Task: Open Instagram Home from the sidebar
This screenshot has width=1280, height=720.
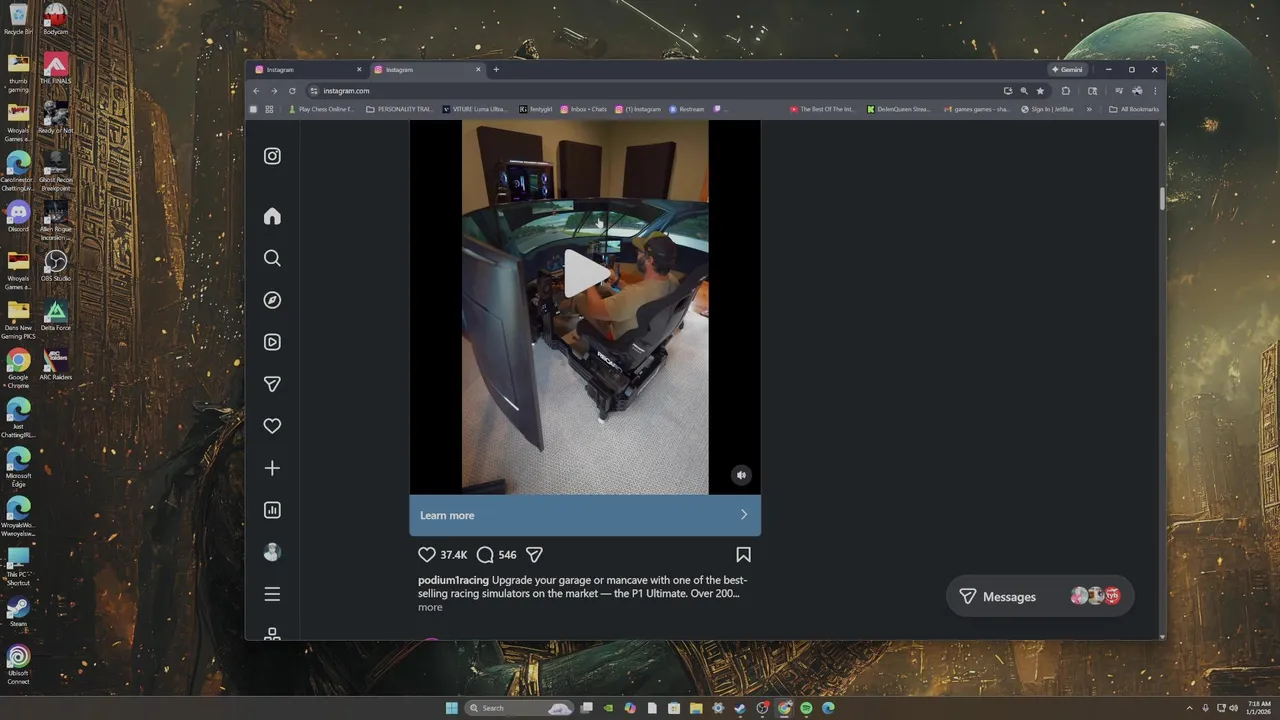Action: 272,216
